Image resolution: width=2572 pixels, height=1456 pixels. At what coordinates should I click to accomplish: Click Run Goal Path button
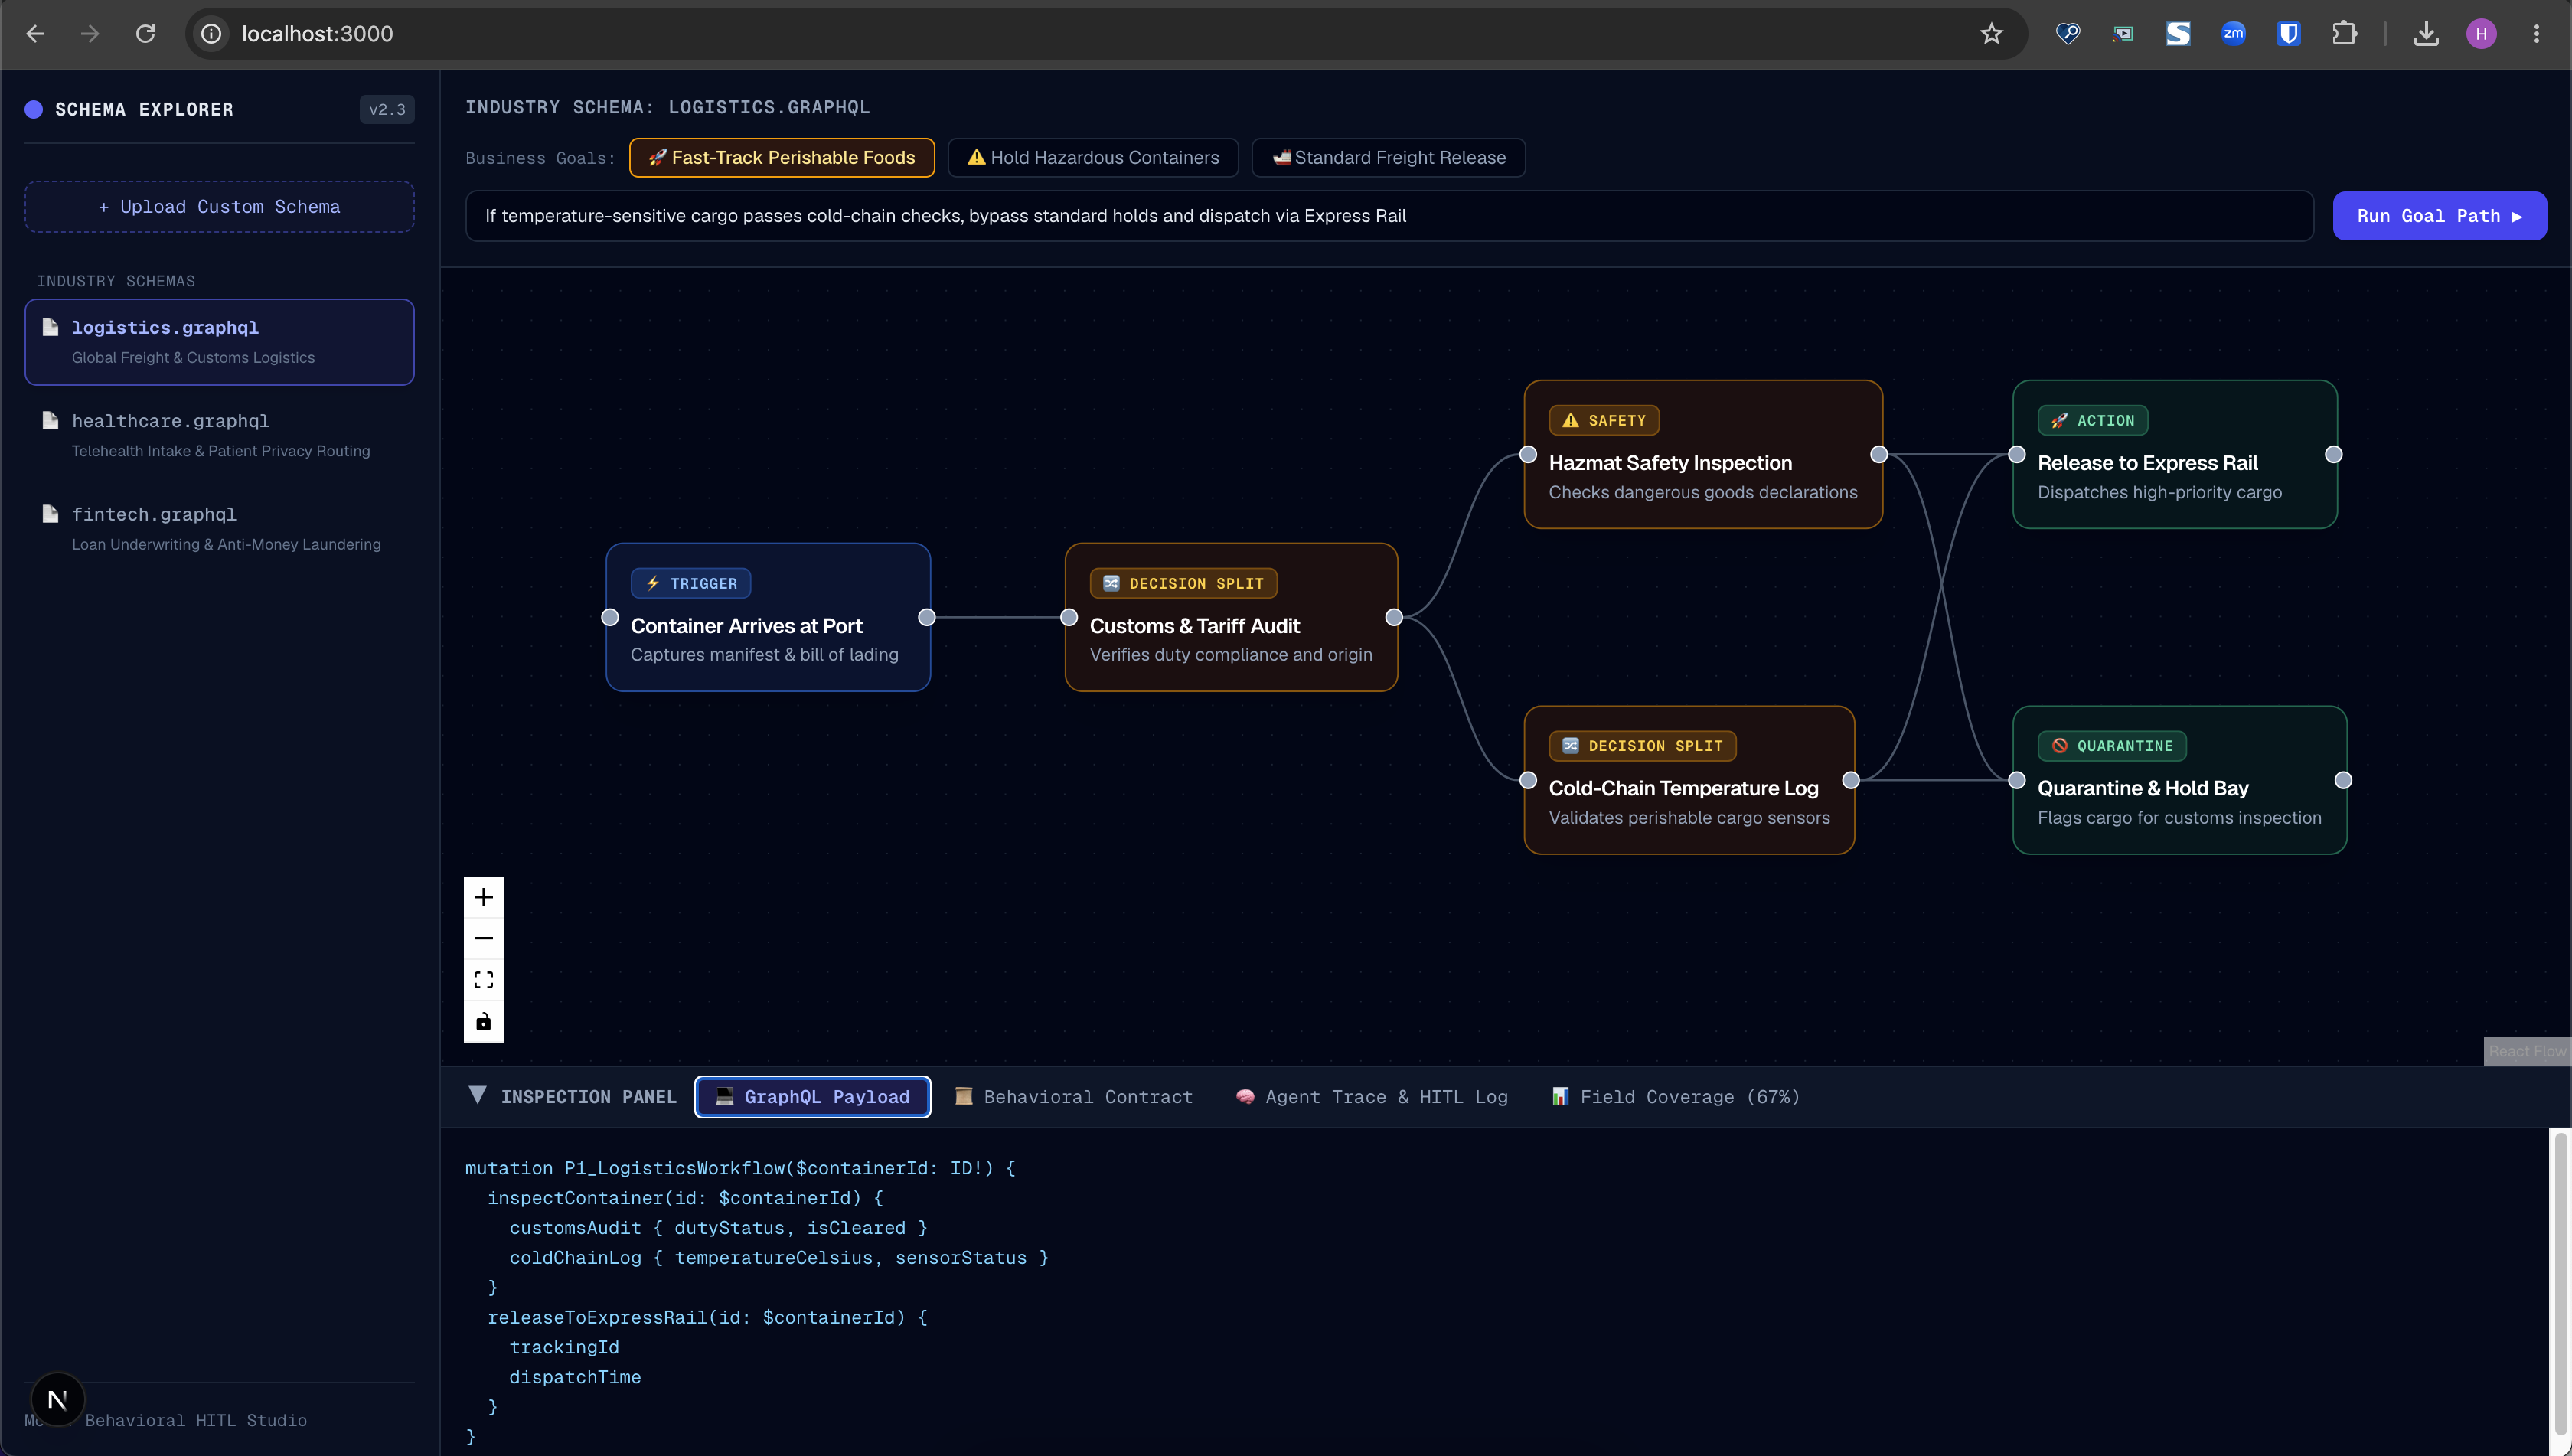pyautogui.click(x=2439, y=216)
